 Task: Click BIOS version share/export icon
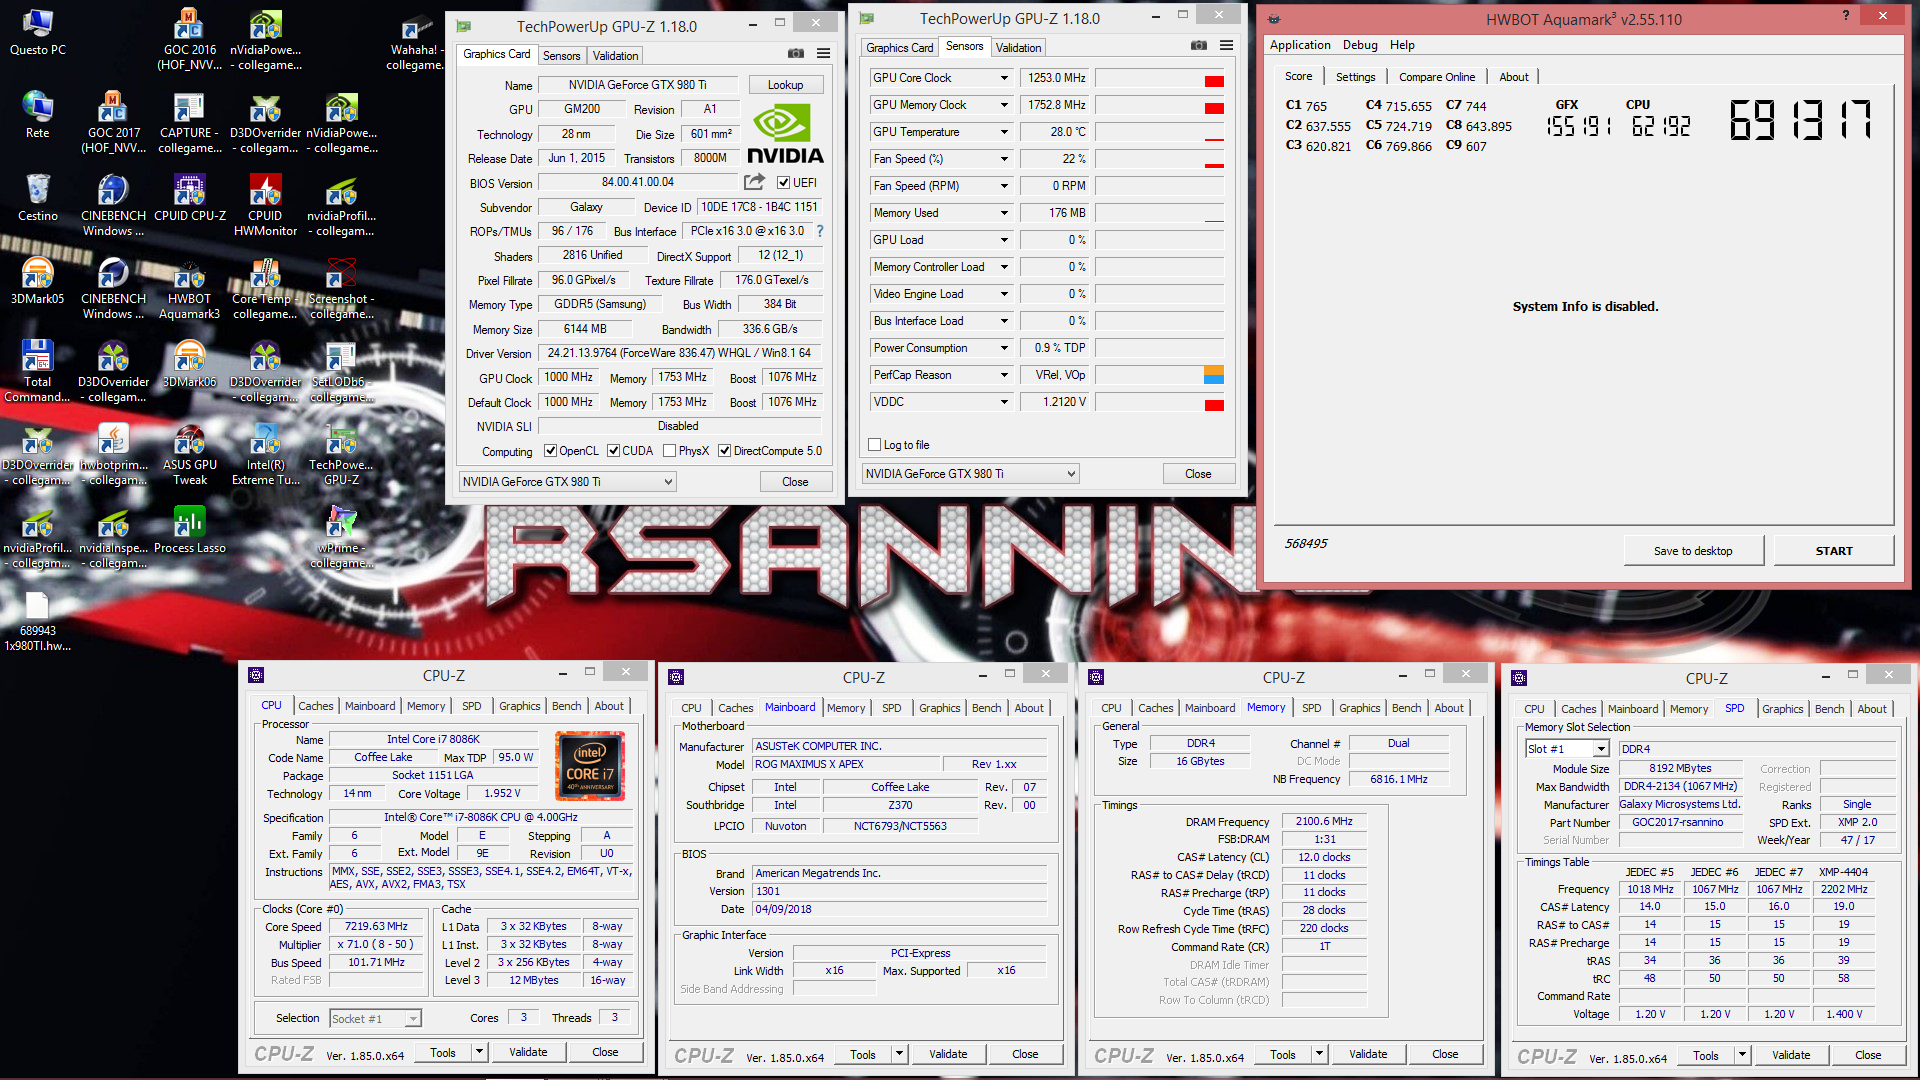[754, 182]
